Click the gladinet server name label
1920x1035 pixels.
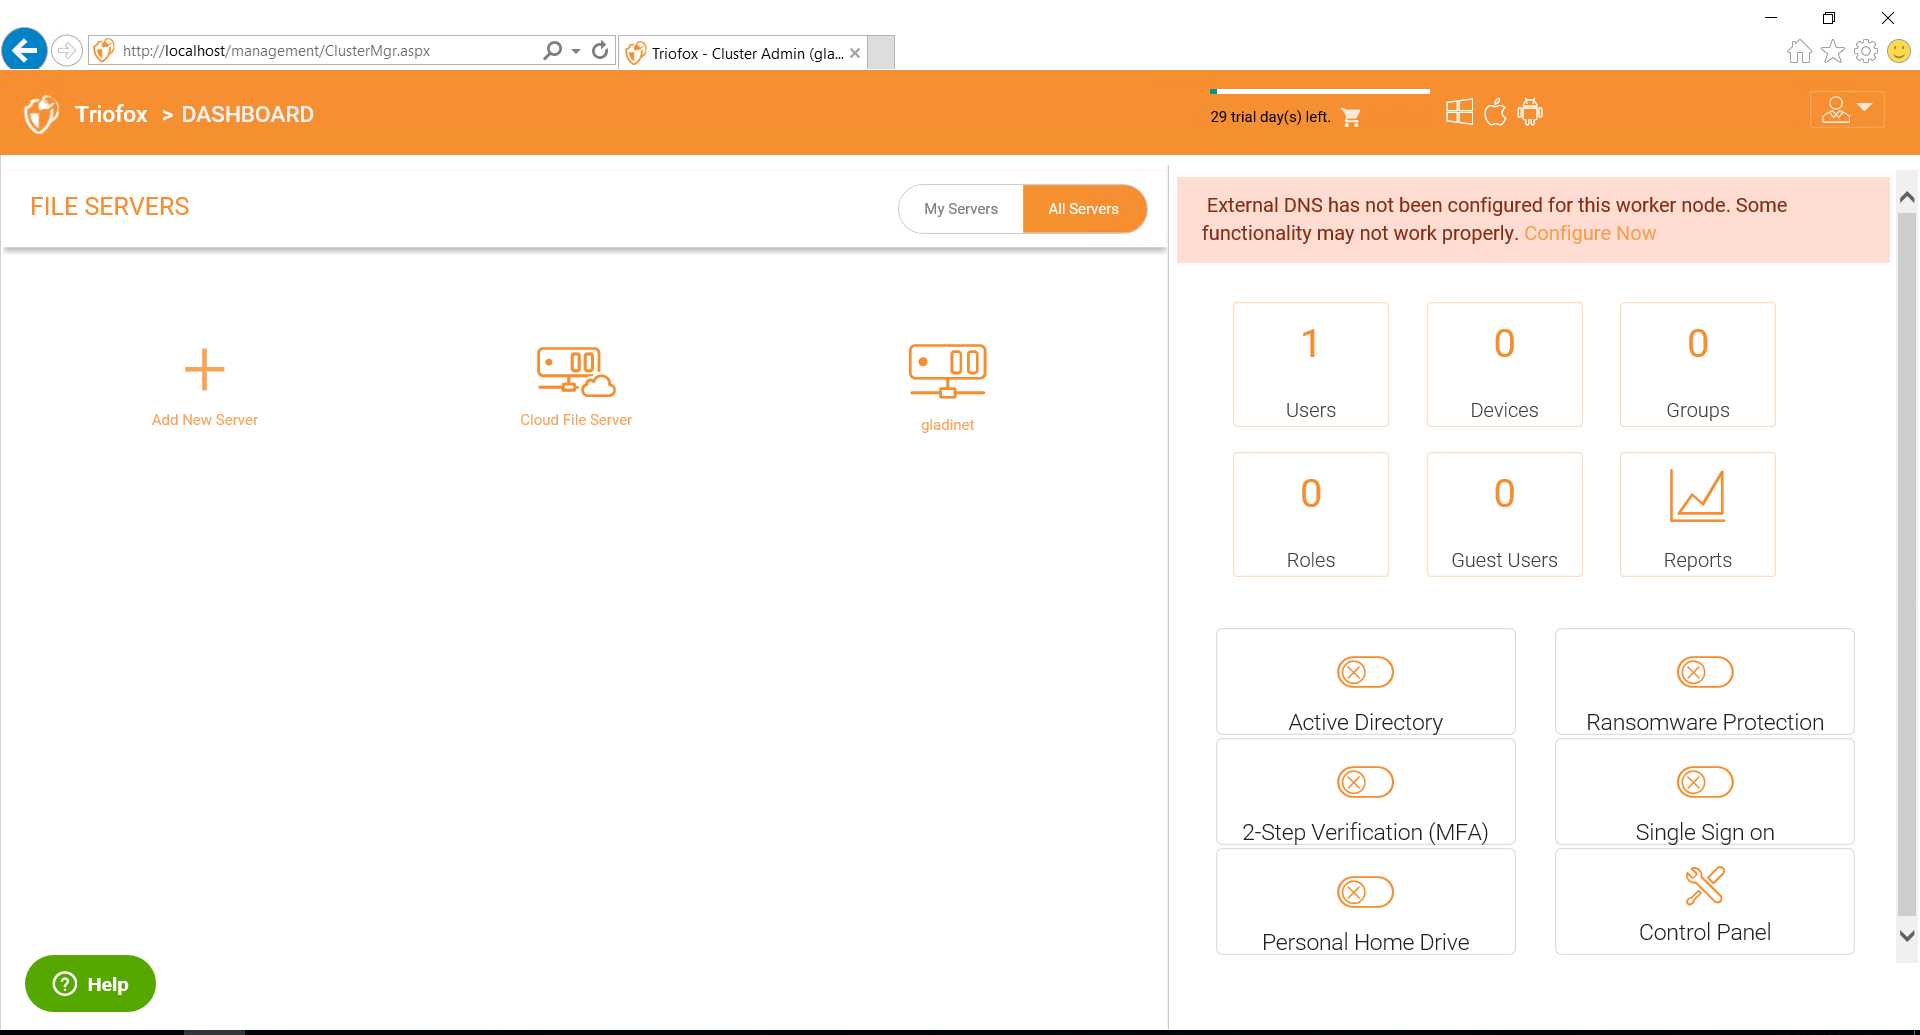coord(947,425)
